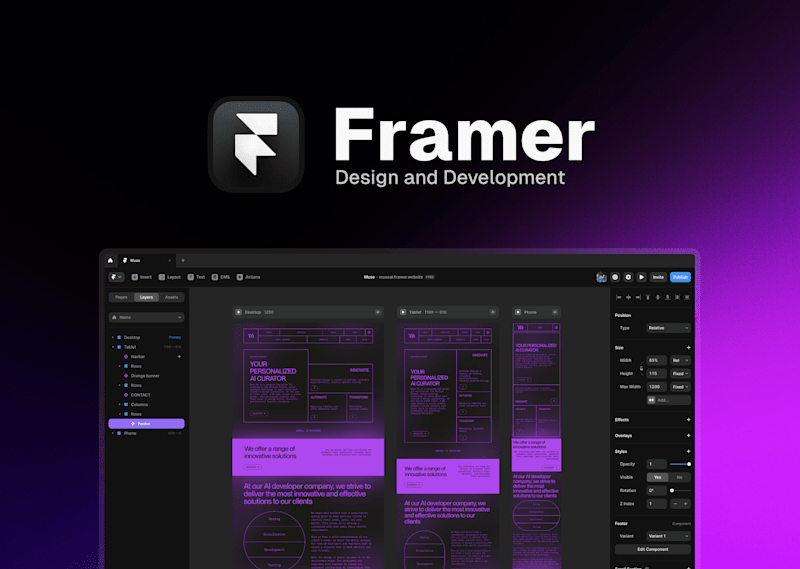This screenshot has height=569, width=800.
Task: Click the add icon on Tablet breakpoint header
Action: (492, 312)
